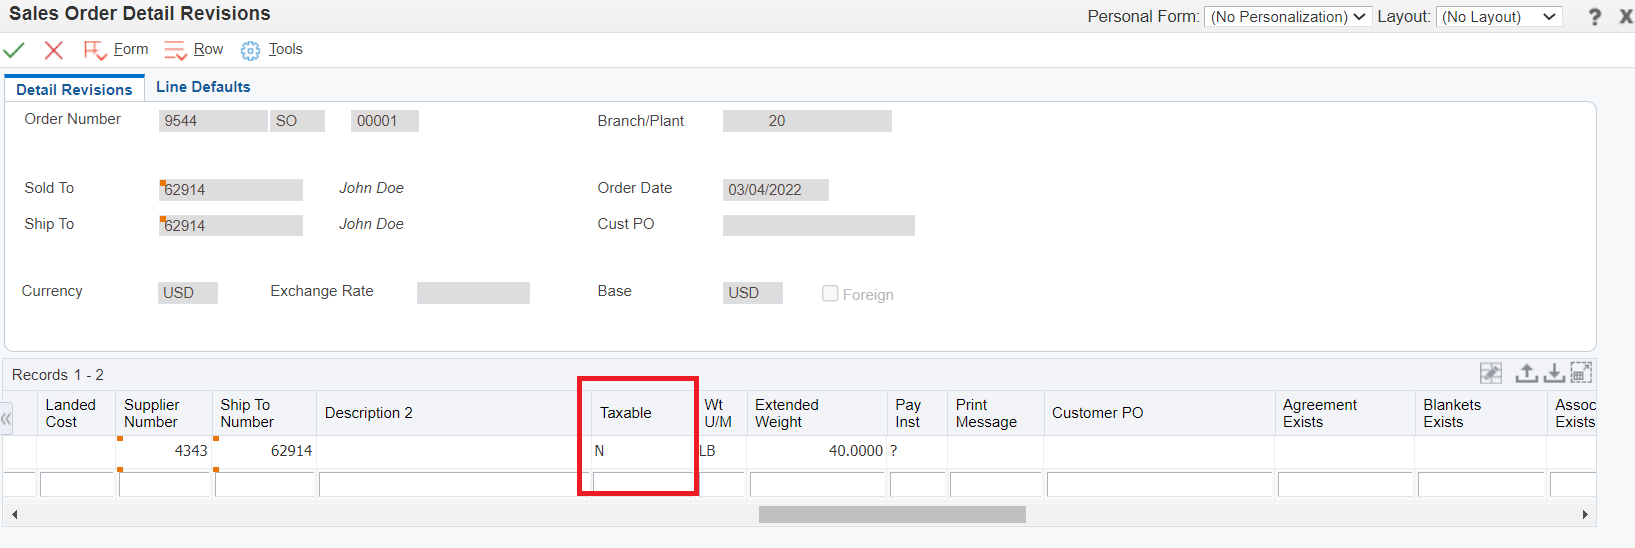Open the Tools menu
This screenshot has width=1635, height=548.
[285, 49]
